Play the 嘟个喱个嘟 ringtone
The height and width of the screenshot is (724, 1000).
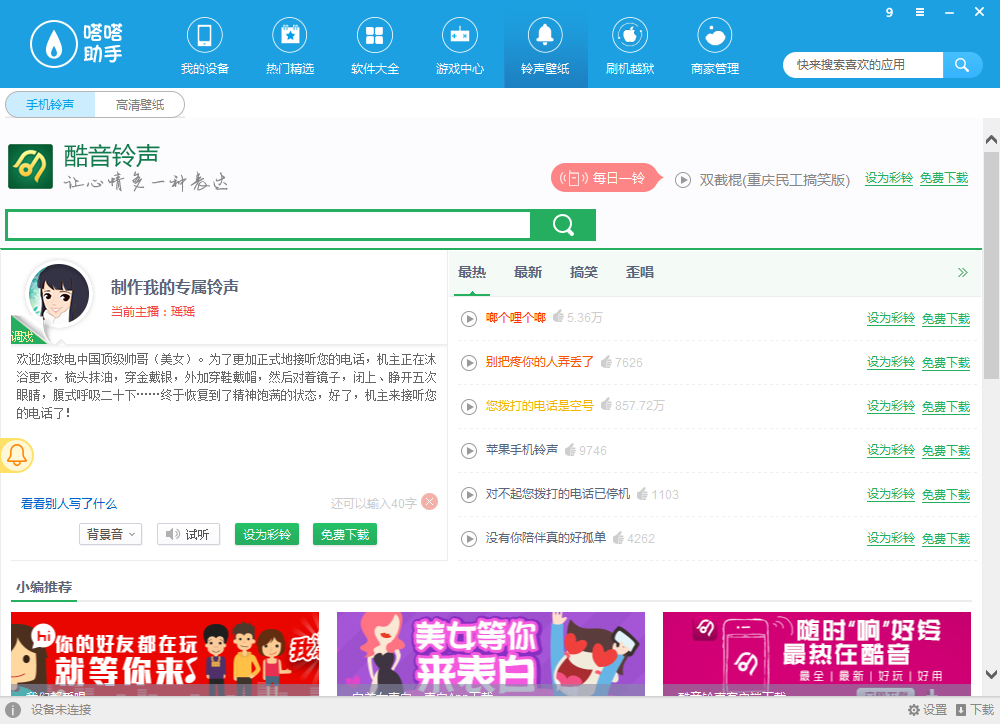tap(469, 319)
